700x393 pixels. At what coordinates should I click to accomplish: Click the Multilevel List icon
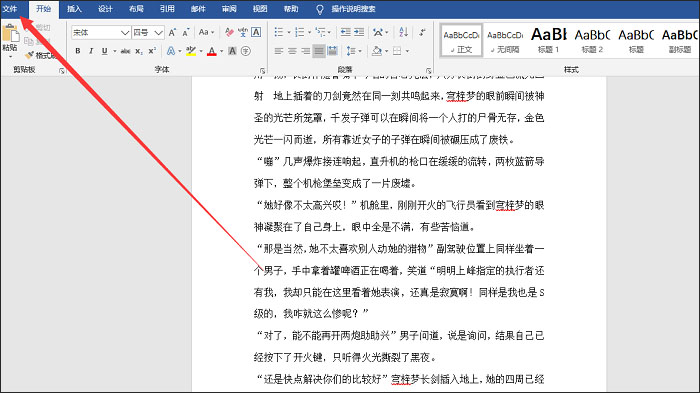point(320,32)
